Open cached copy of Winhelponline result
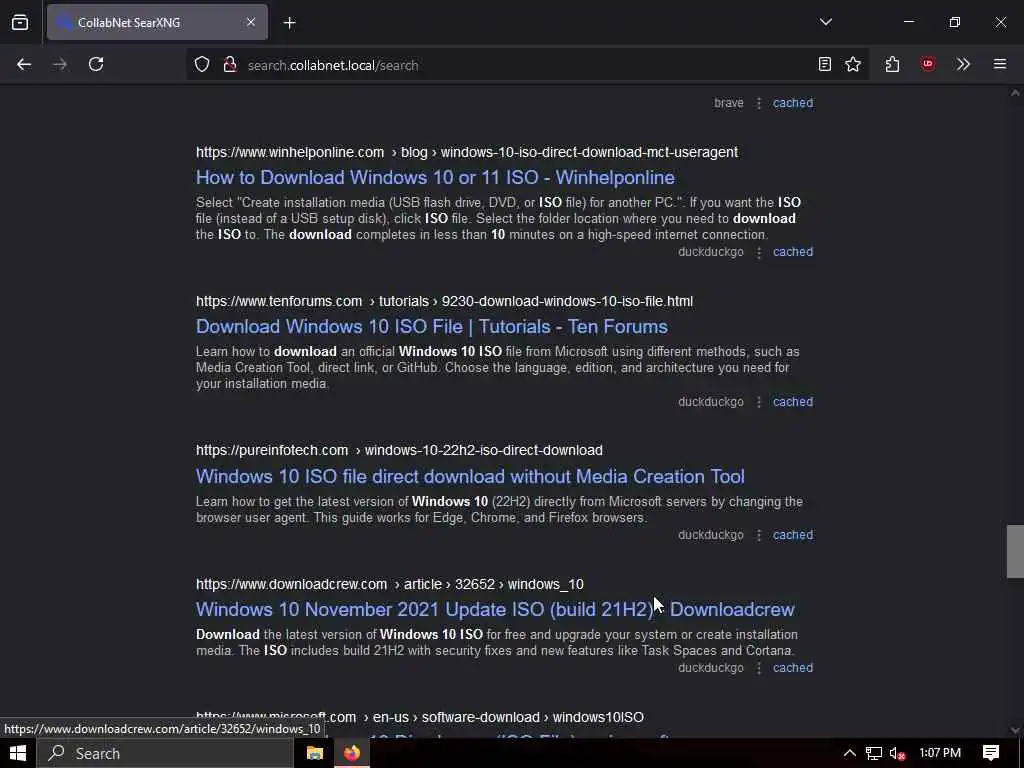1024x768 pixels. 793,252
